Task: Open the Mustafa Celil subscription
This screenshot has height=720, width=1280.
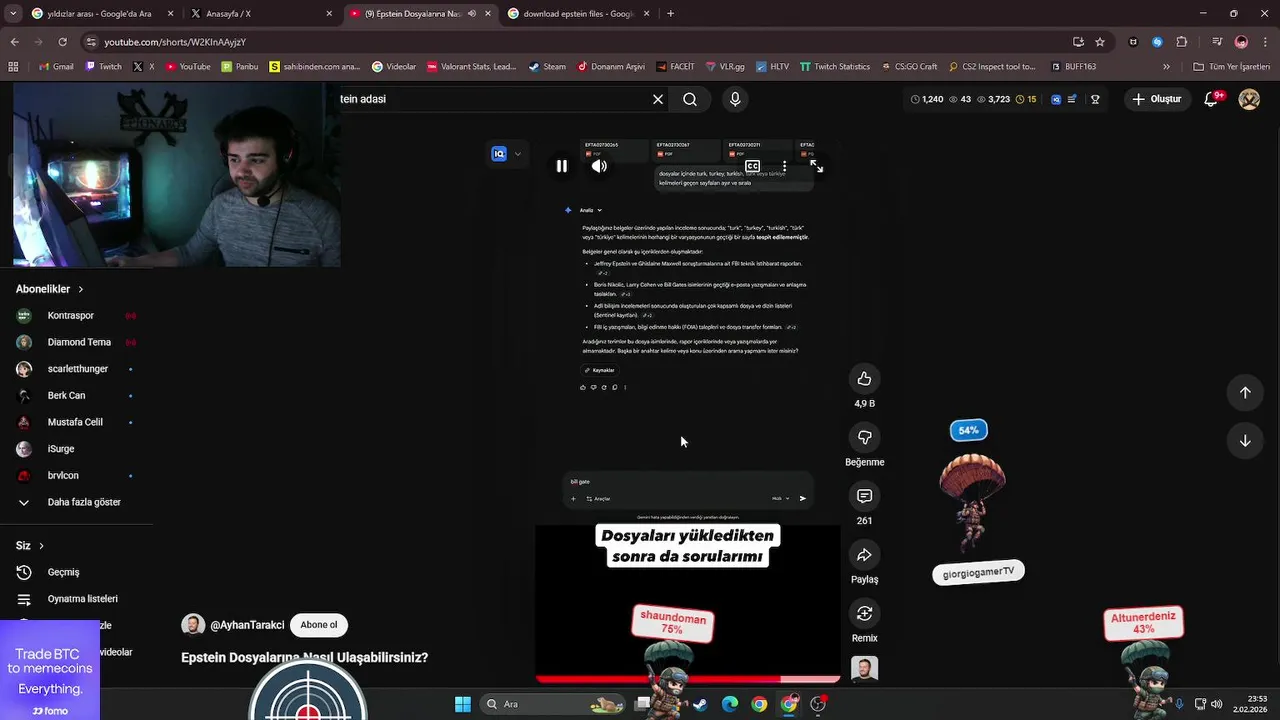Action: [76, 422]
